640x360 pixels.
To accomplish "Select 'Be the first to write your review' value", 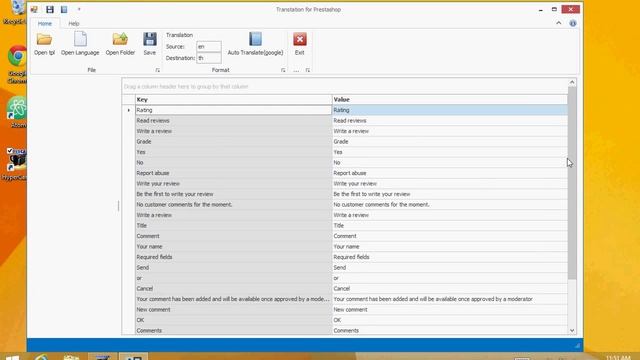I will pos(449,194).
